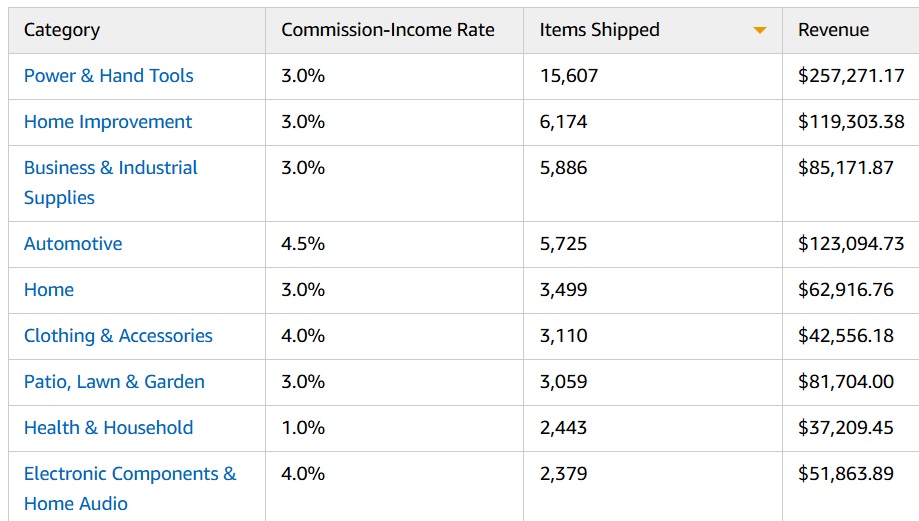
Task: Click the Automotive category link
Action: (73, 244)
